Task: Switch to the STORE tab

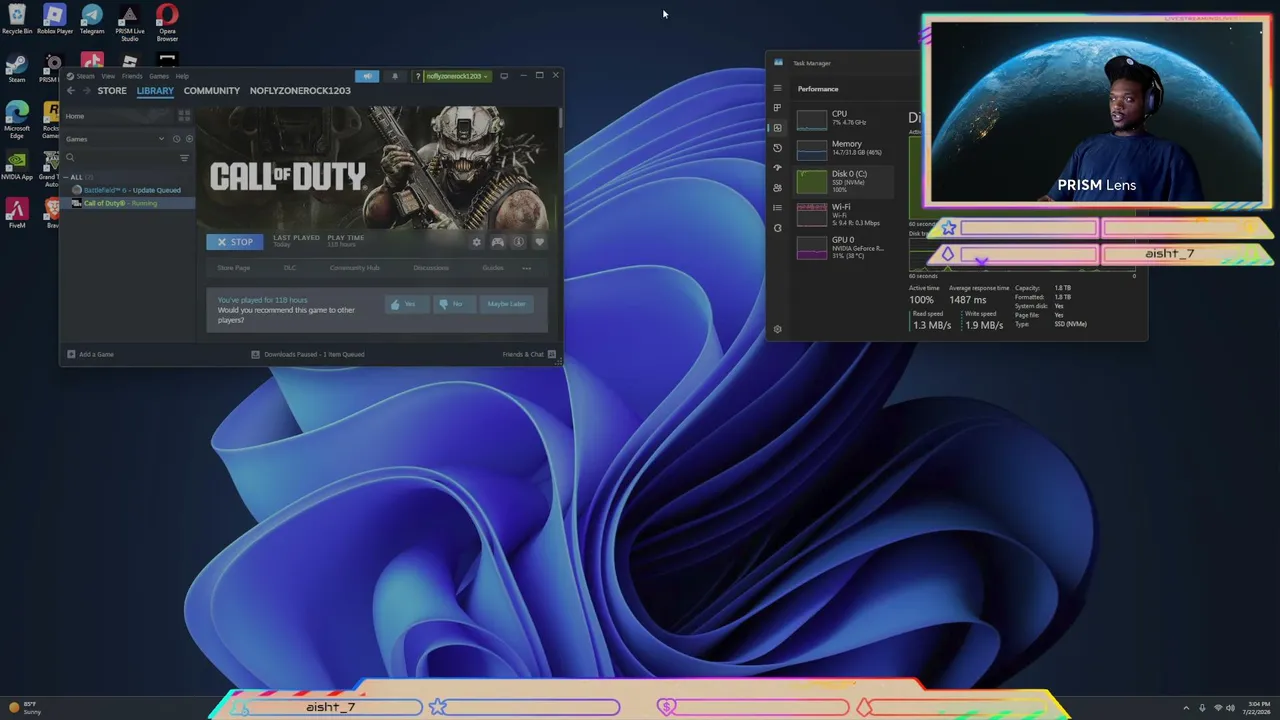Action: (x=112, y=91)
